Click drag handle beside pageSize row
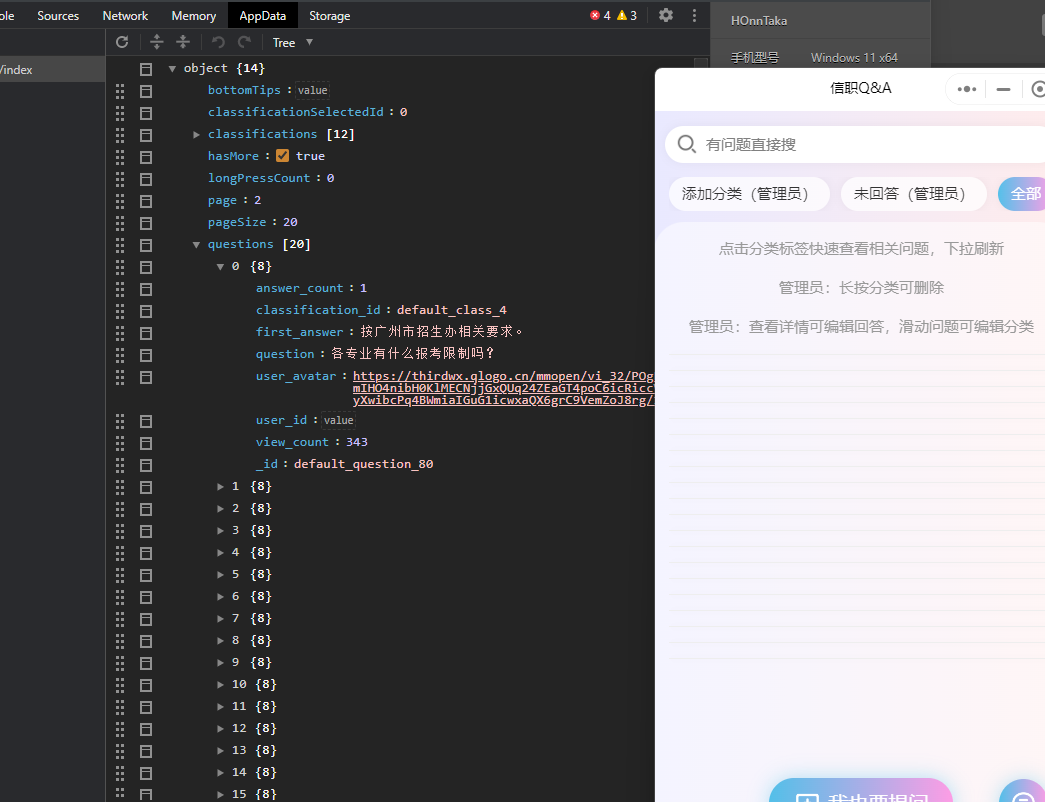Screen dimensions: 1045x802 120,223
